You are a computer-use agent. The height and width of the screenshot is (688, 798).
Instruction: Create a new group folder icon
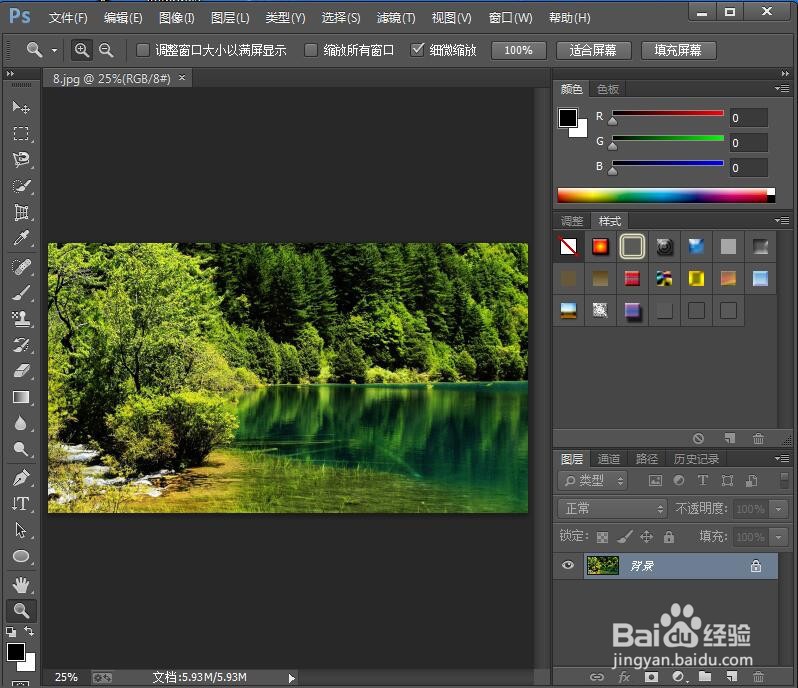(705, 677)
